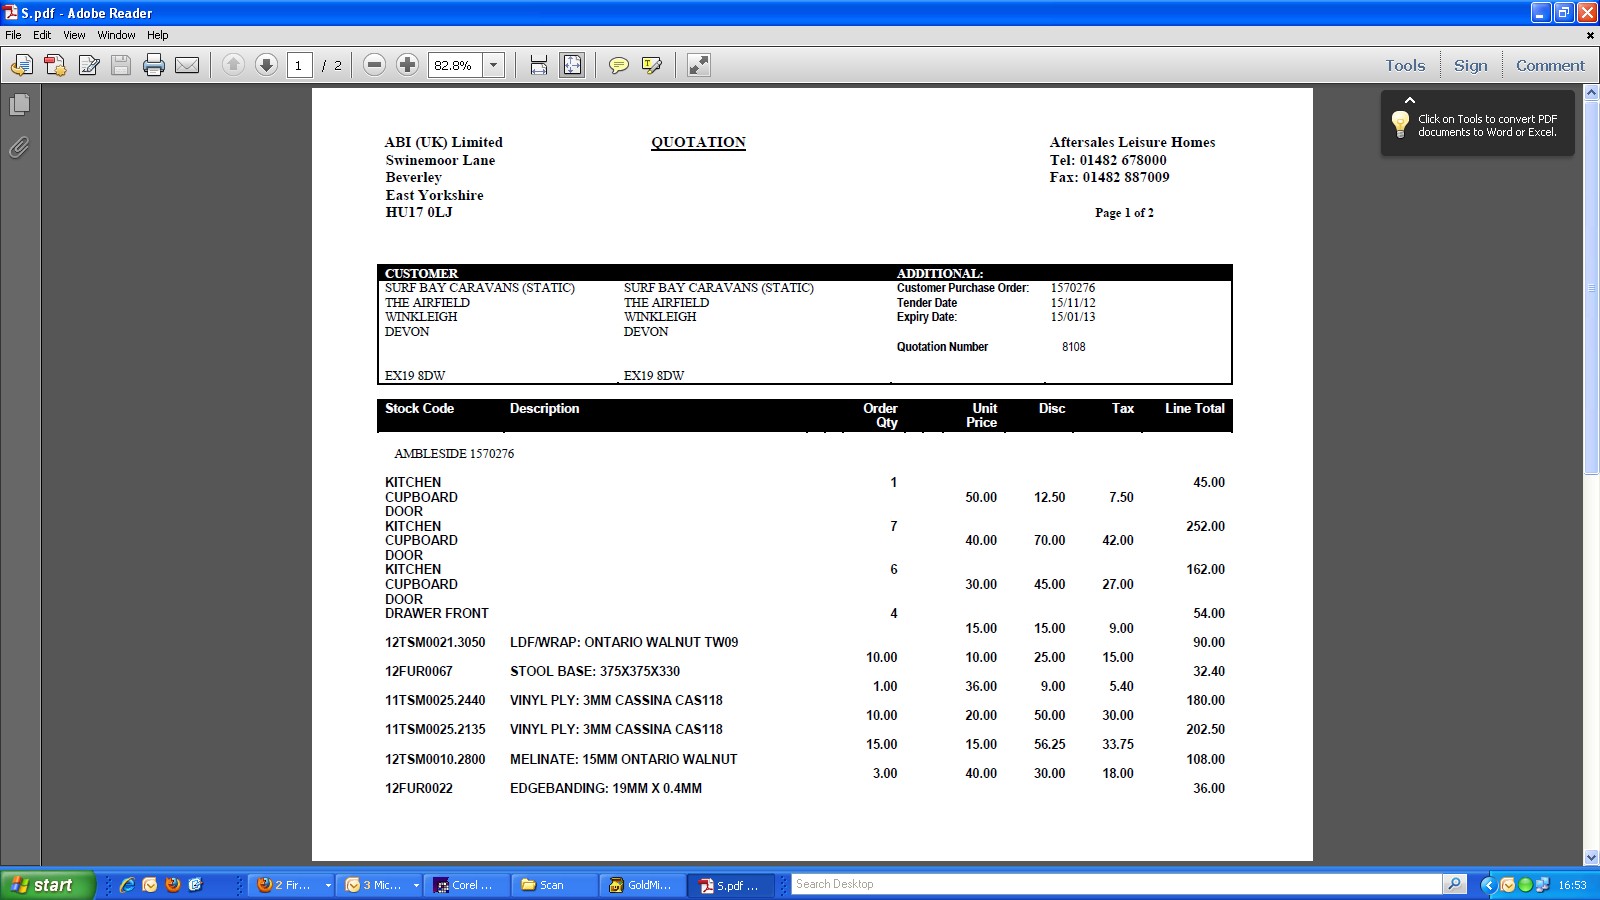Open the Tools pane

click(1405, 66)
